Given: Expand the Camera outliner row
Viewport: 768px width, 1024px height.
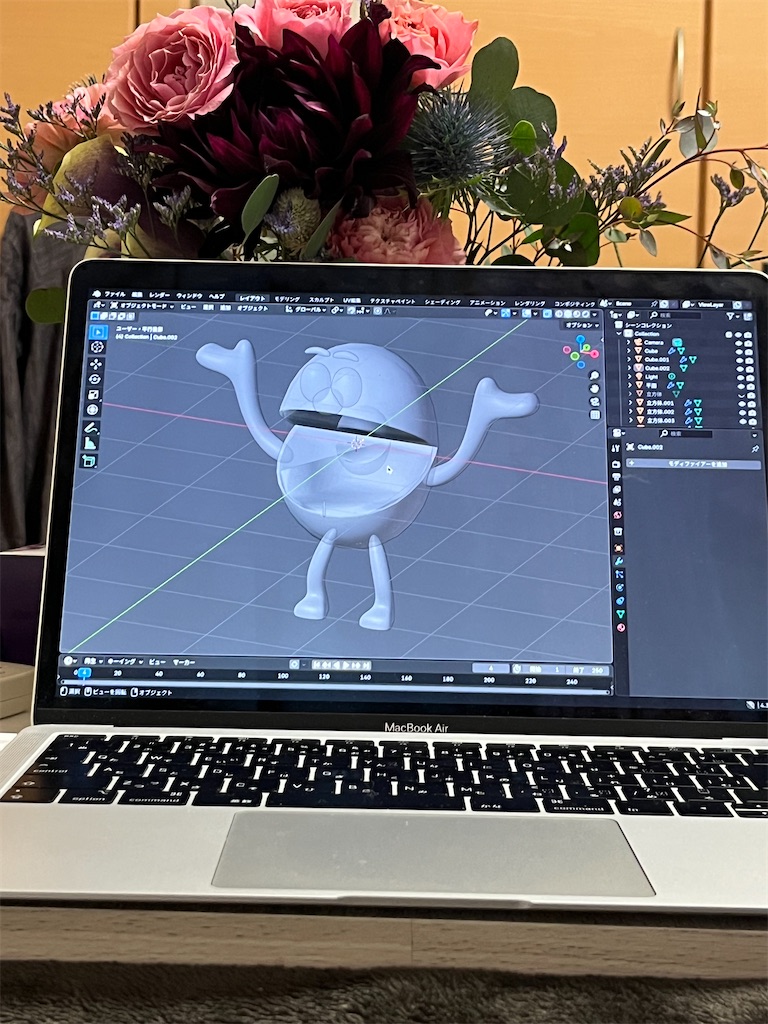Looking at the screenshot, I should point(628,342).
